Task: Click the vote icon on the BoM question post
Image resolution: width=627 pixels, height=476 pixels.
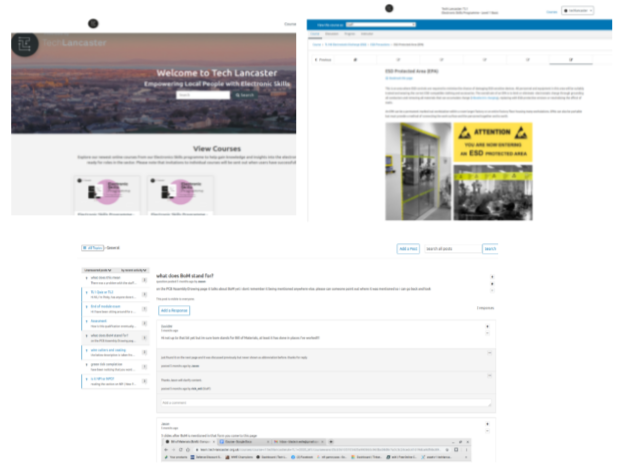Action: coord(492,277)
